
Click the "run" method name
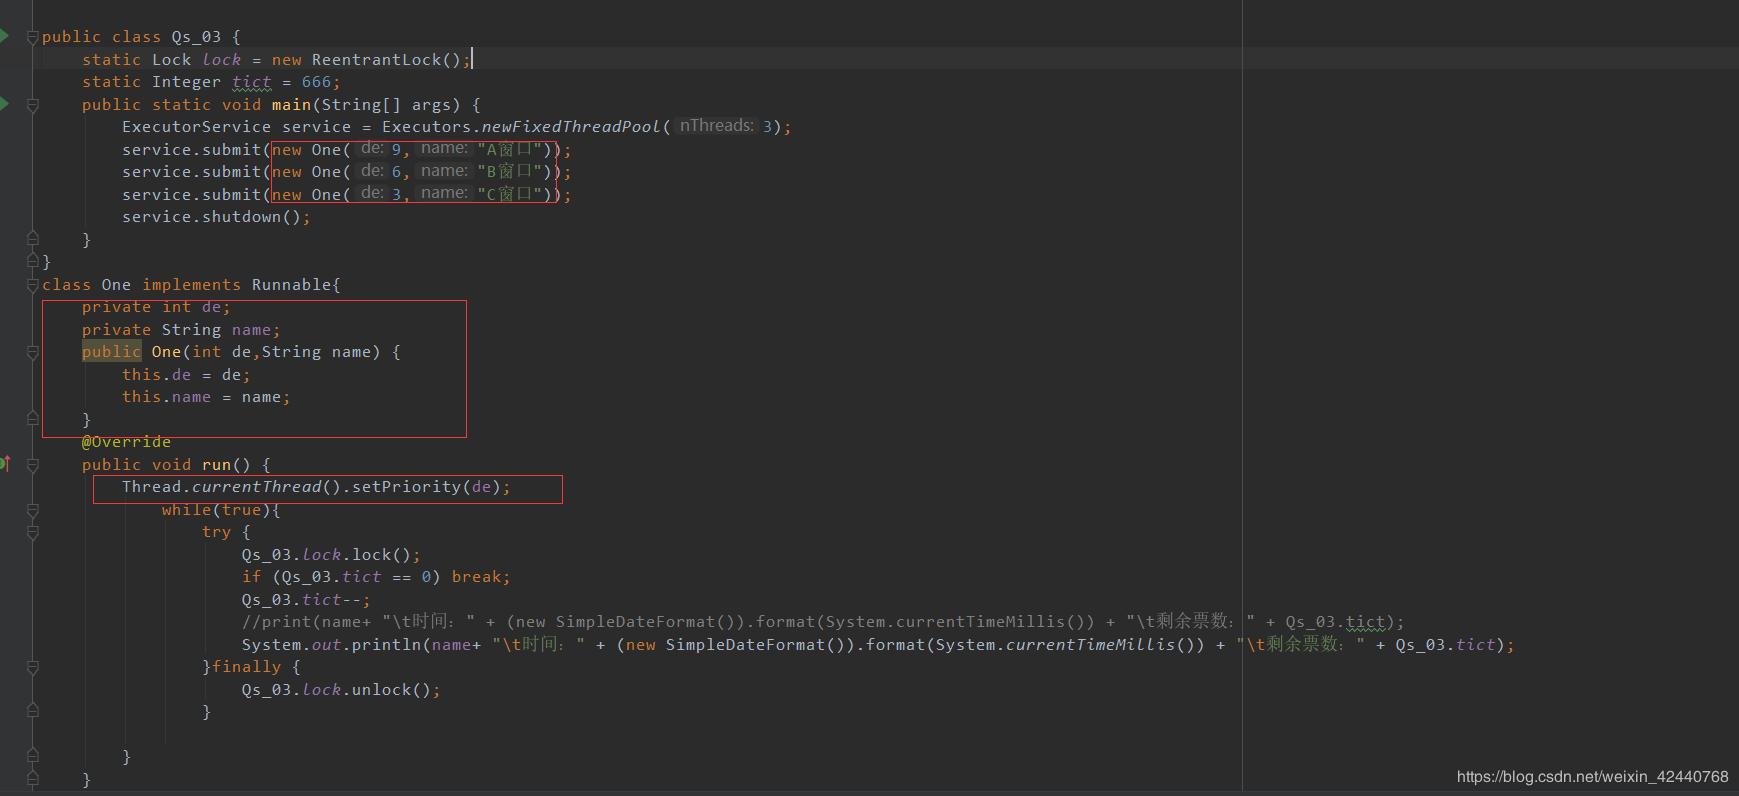tap(216, 465)
